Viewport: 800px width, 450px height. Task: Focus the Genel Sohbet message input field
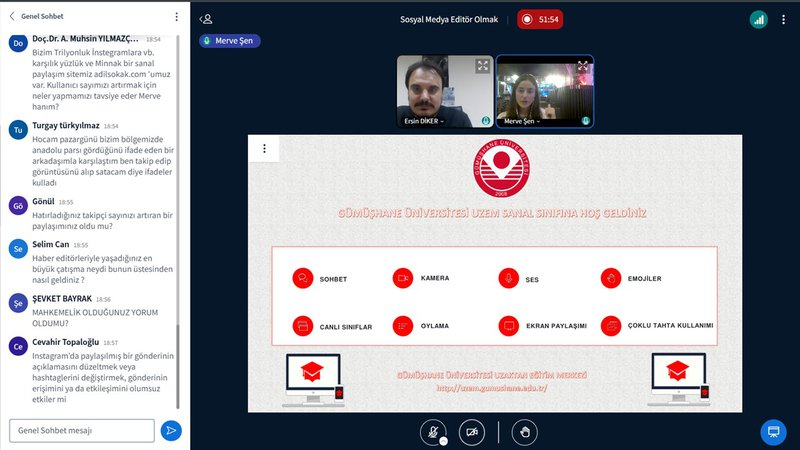(x=82, y=430)
